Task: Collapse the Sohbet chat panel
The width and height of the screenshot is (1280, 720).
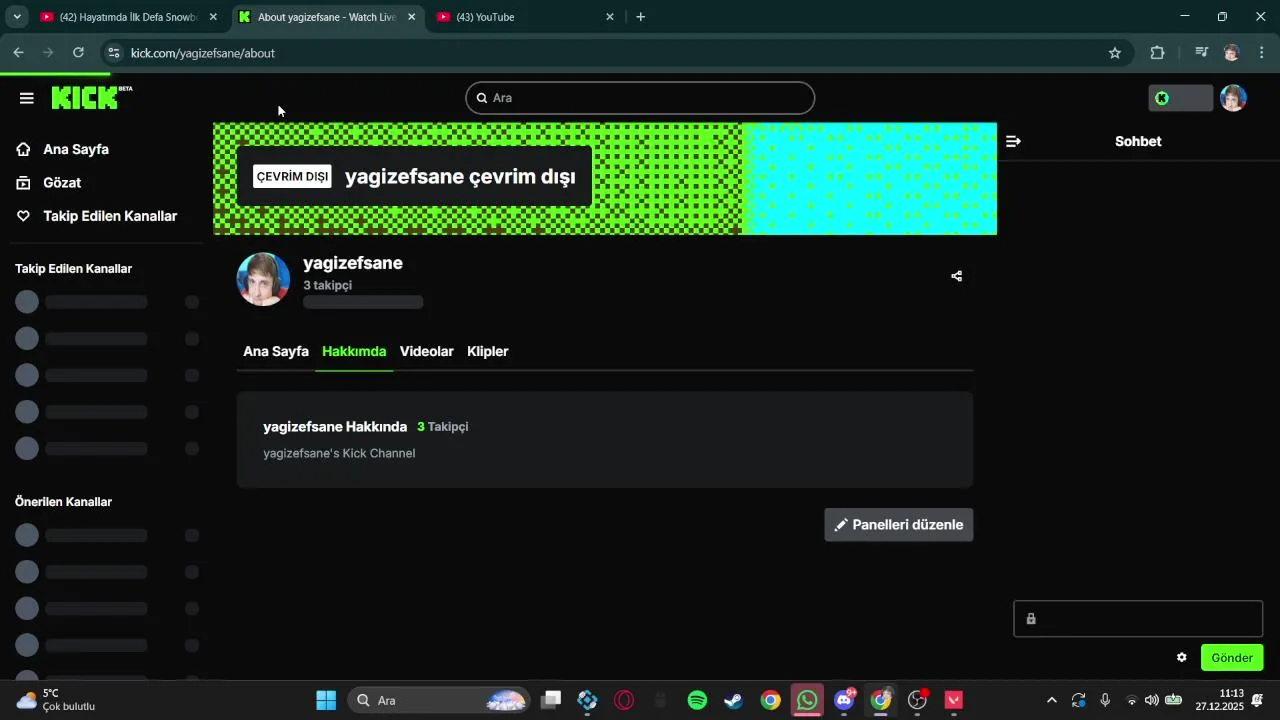Action: [1013, 141]
